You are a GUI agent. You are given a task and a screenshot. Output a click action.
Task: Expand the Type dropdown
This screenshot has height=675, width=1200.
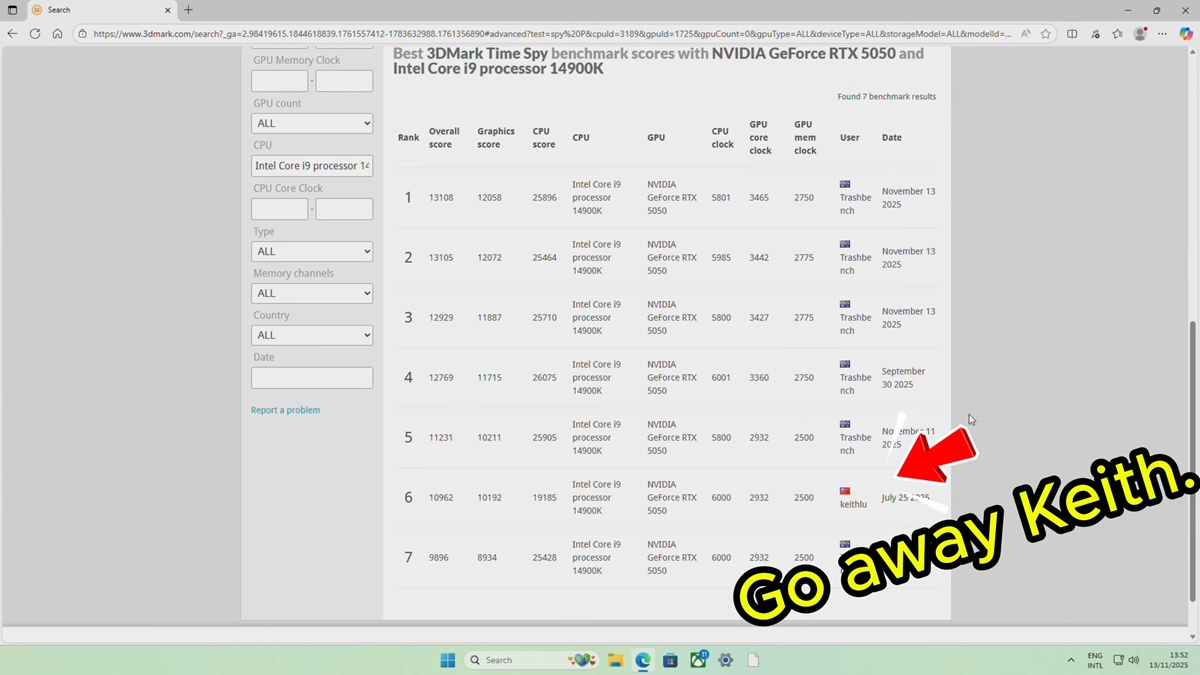click(x=312, y=251)
